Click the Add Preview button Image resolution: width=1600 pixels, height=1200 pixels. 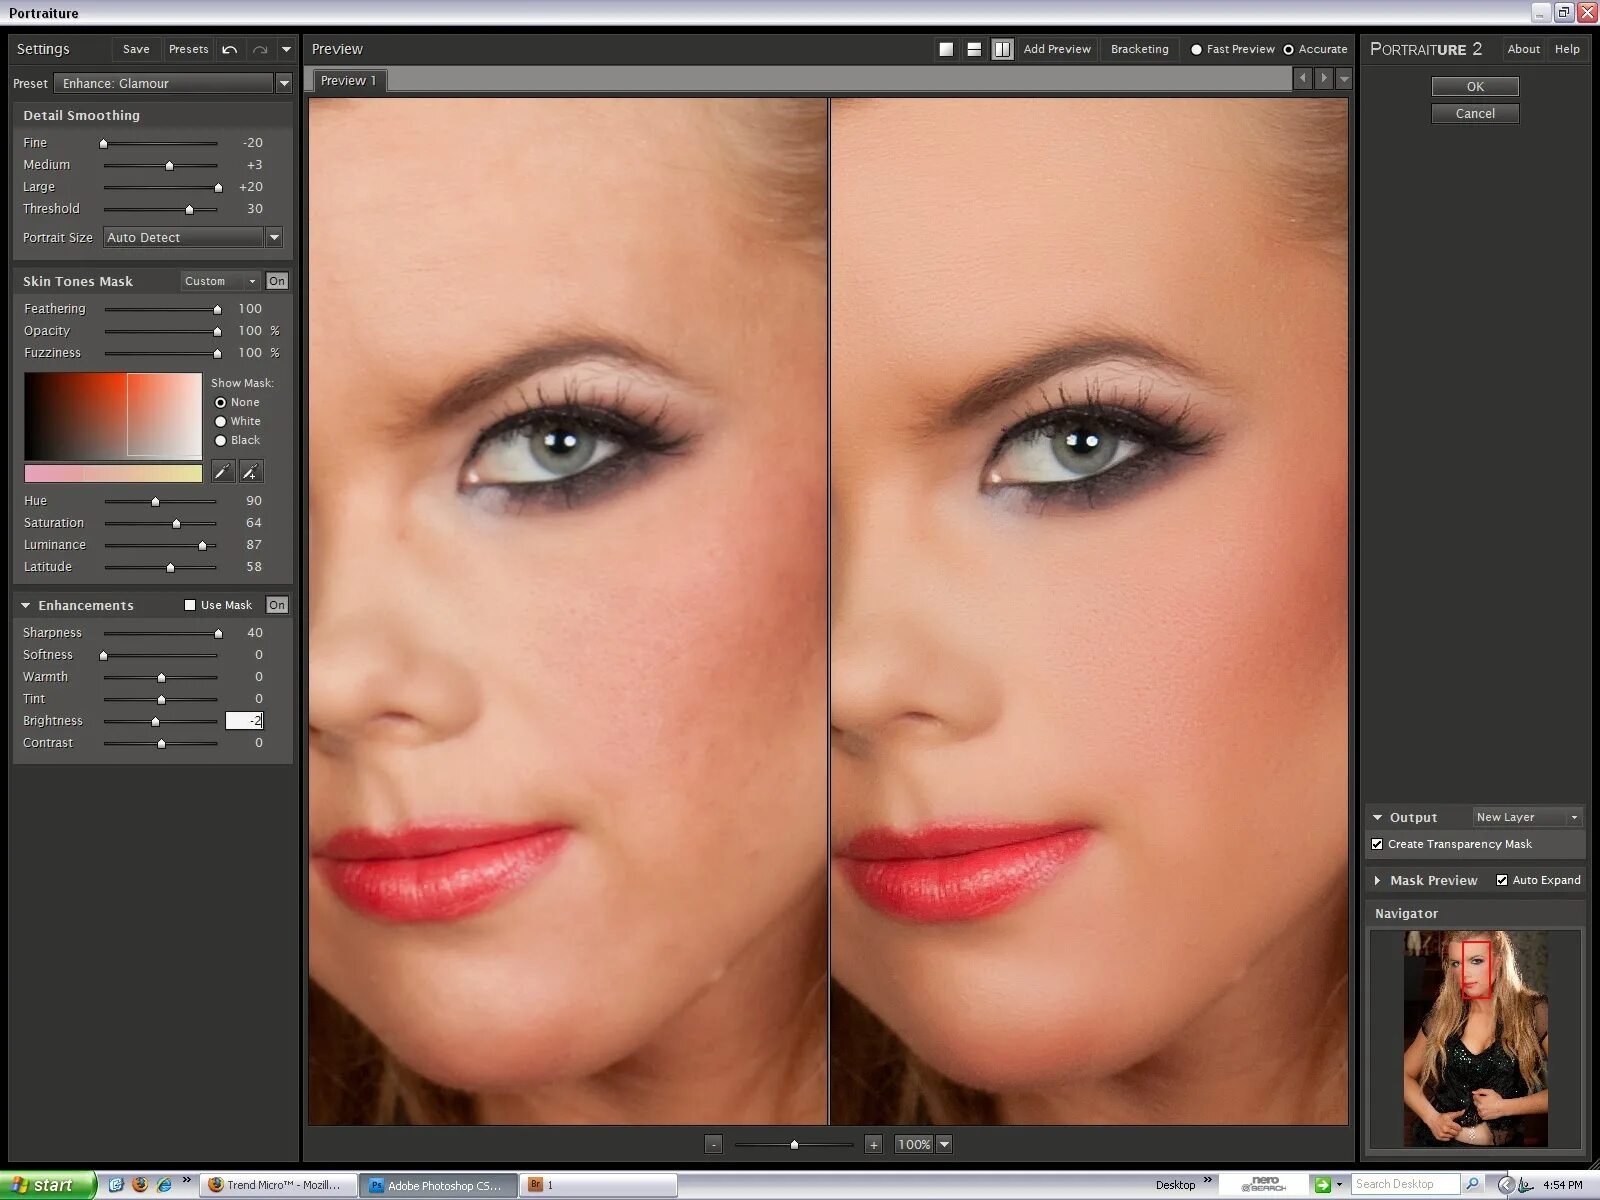(x=1057, y=49)
